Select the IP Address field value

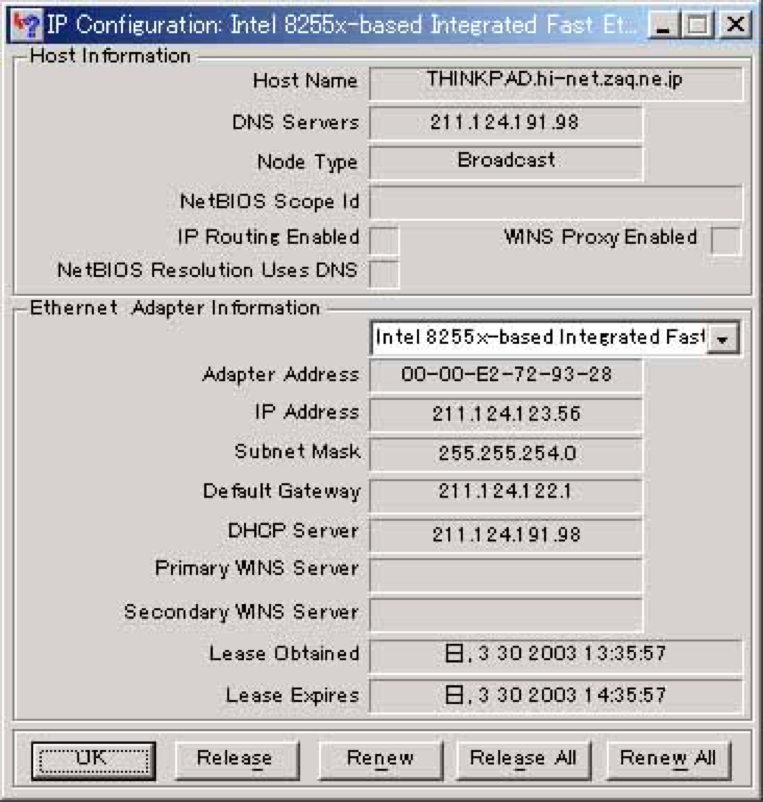coord(505,414)
